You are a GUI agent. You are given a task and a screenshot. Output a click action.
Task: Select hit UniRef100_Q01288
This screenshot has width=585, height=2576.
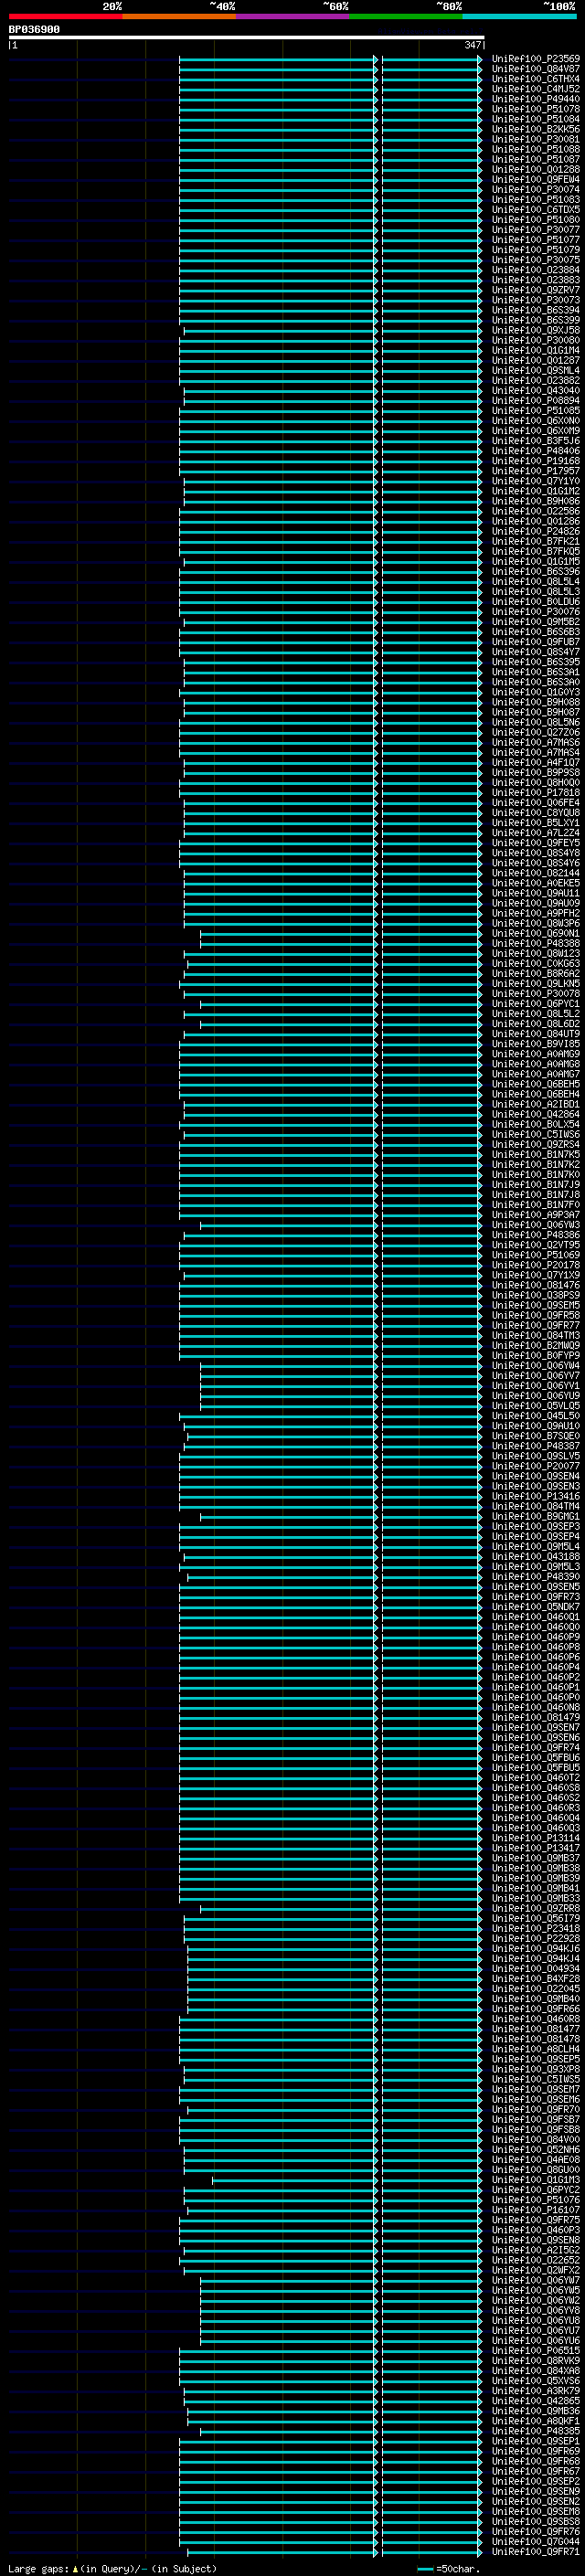(x=536, y=169)
